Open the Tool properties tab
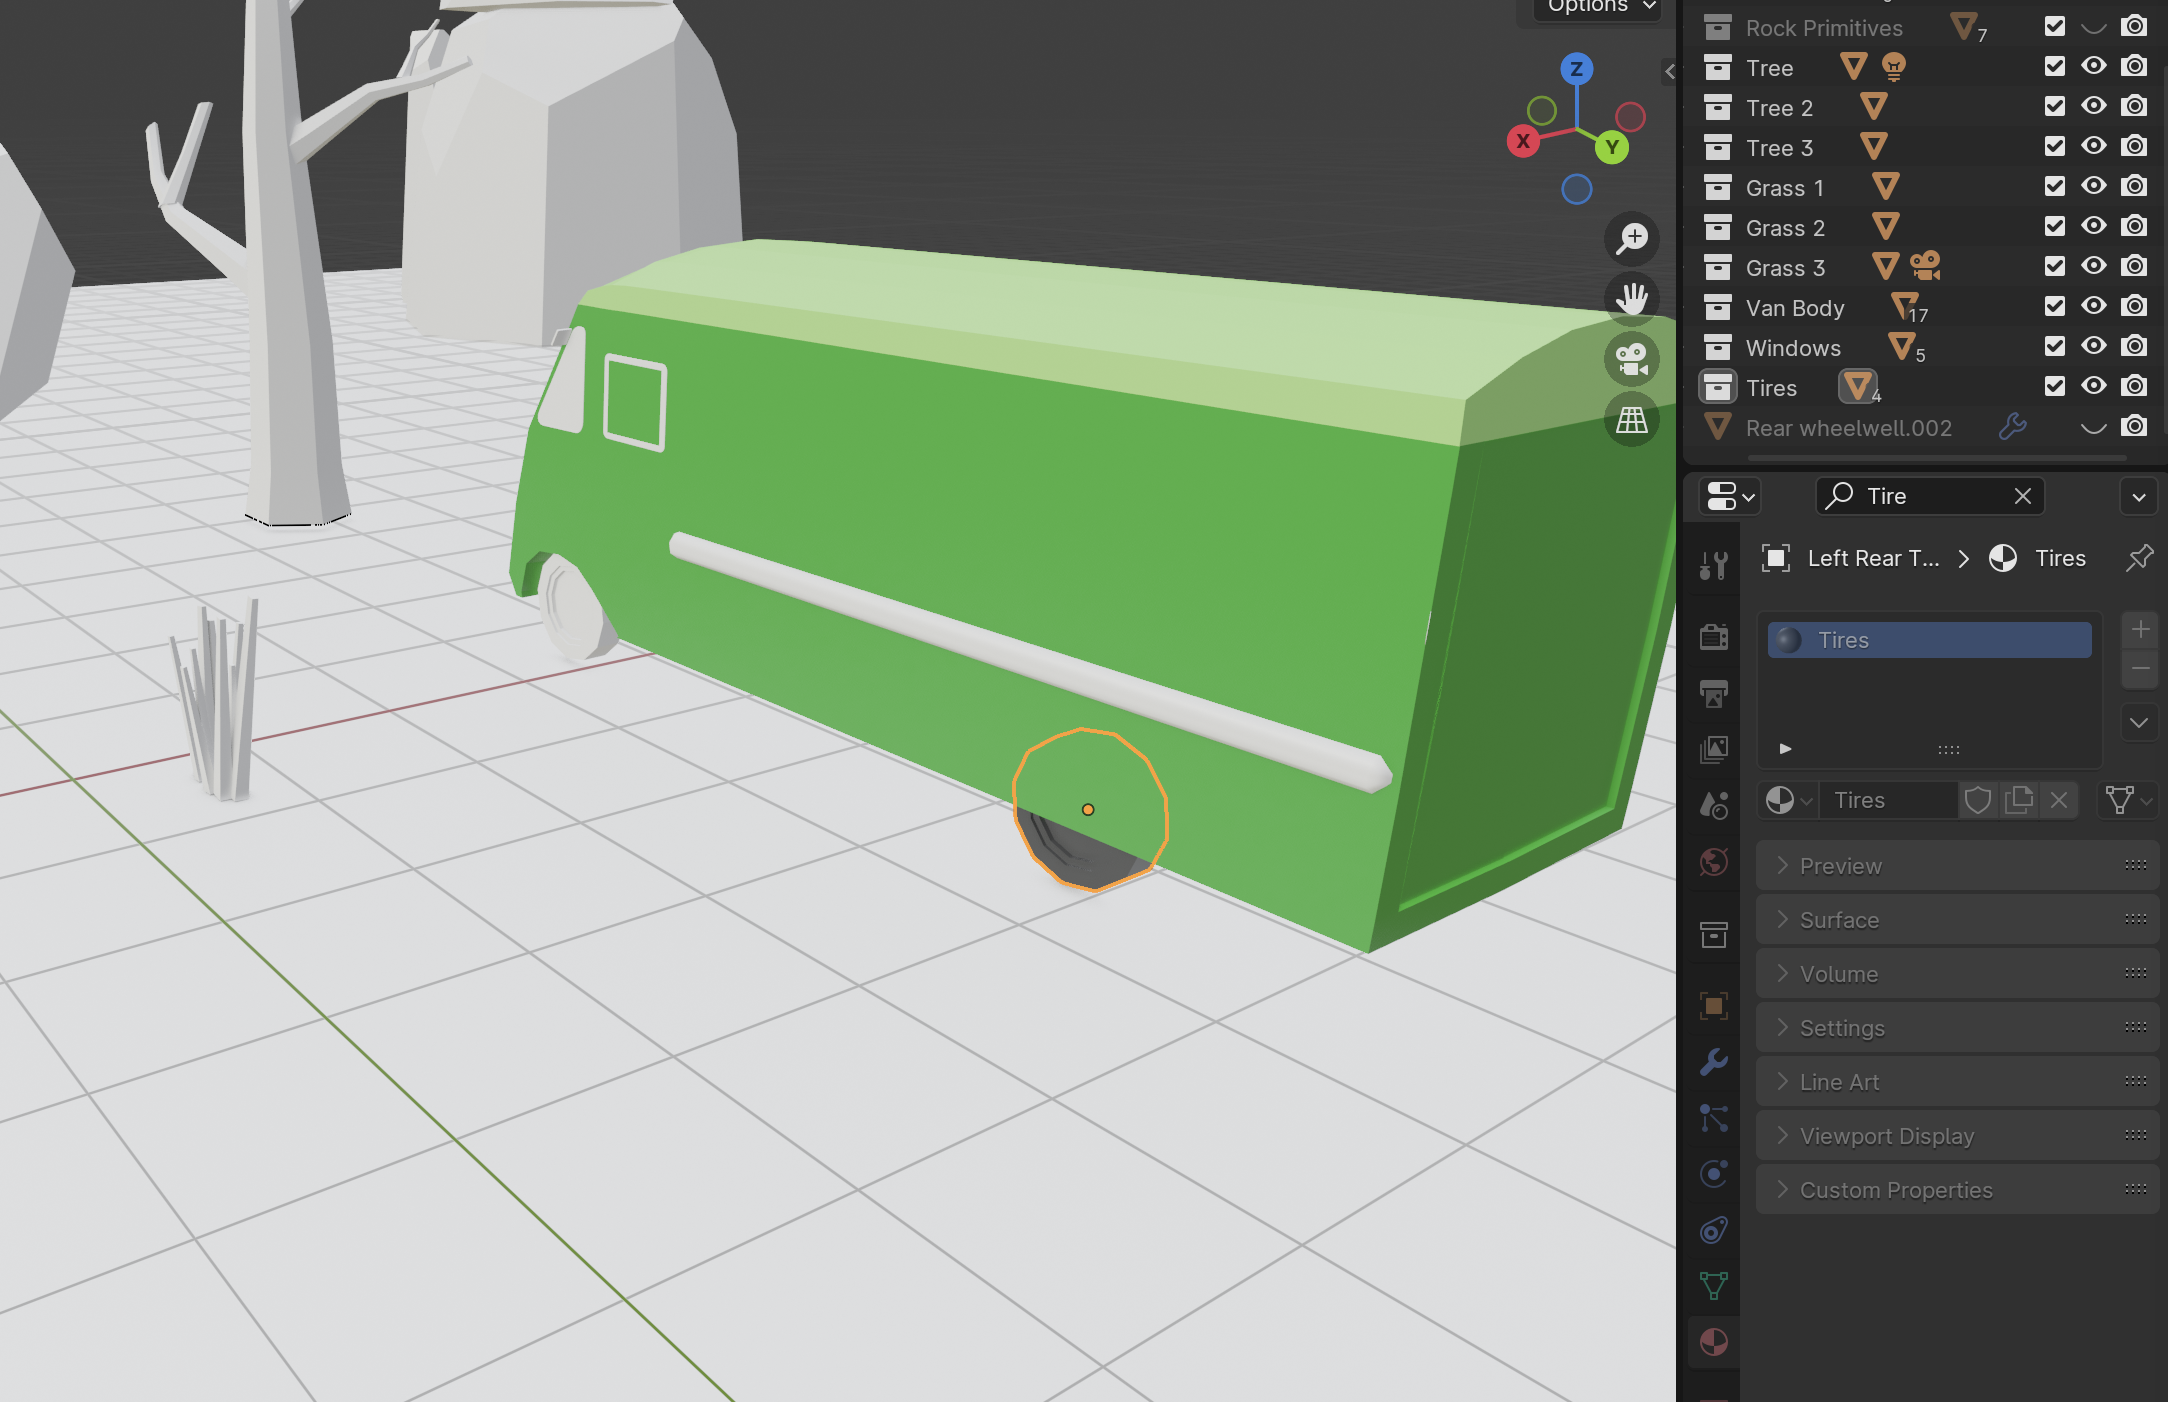Screen dimensions: 2168x1402 1714,565
